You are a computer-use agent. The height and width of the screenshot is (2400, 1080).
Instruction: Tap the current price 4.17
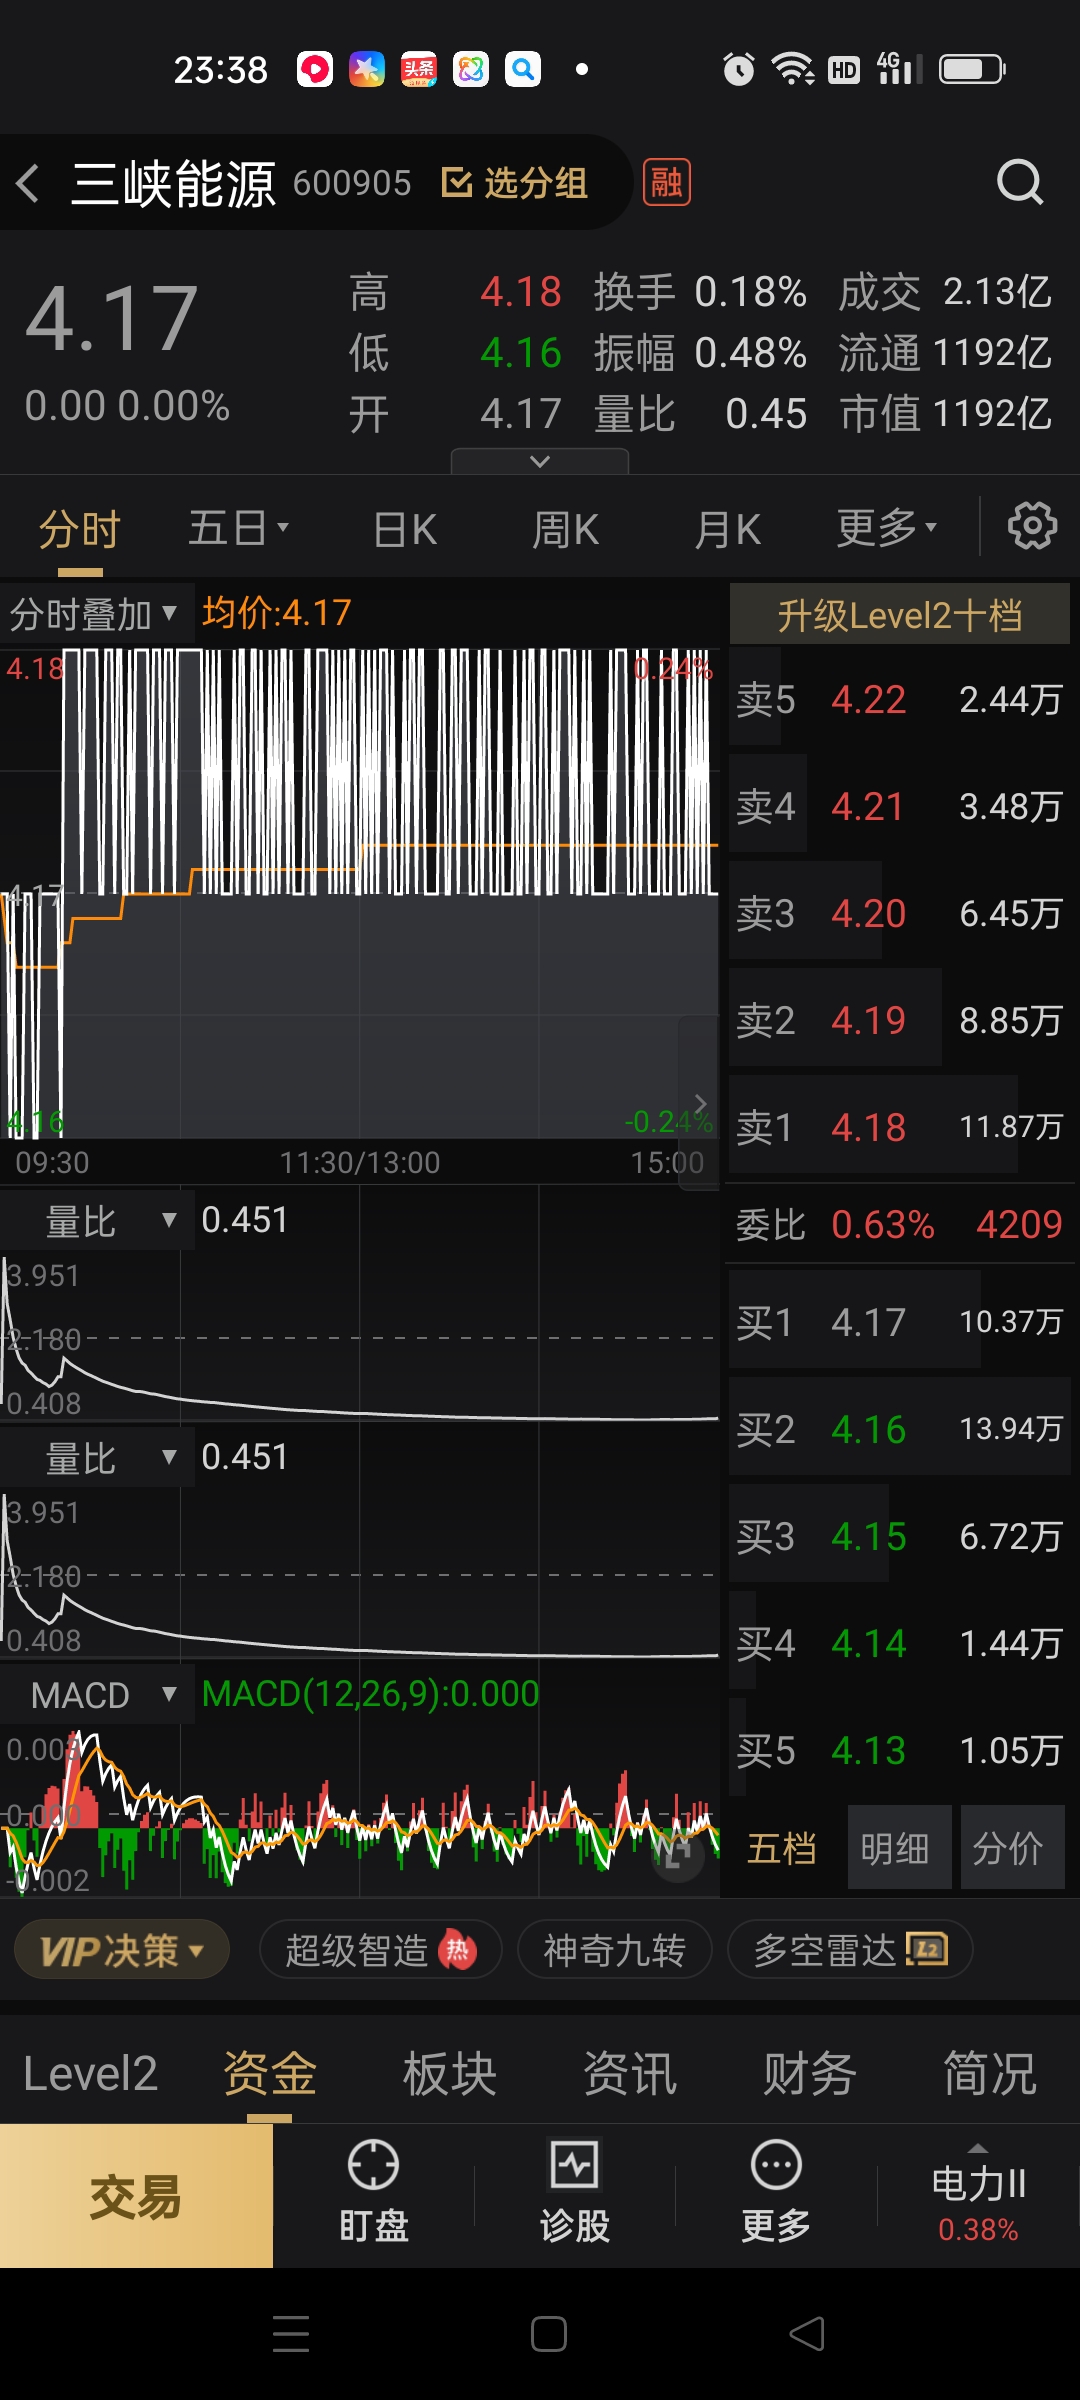(x=111, y=318)
